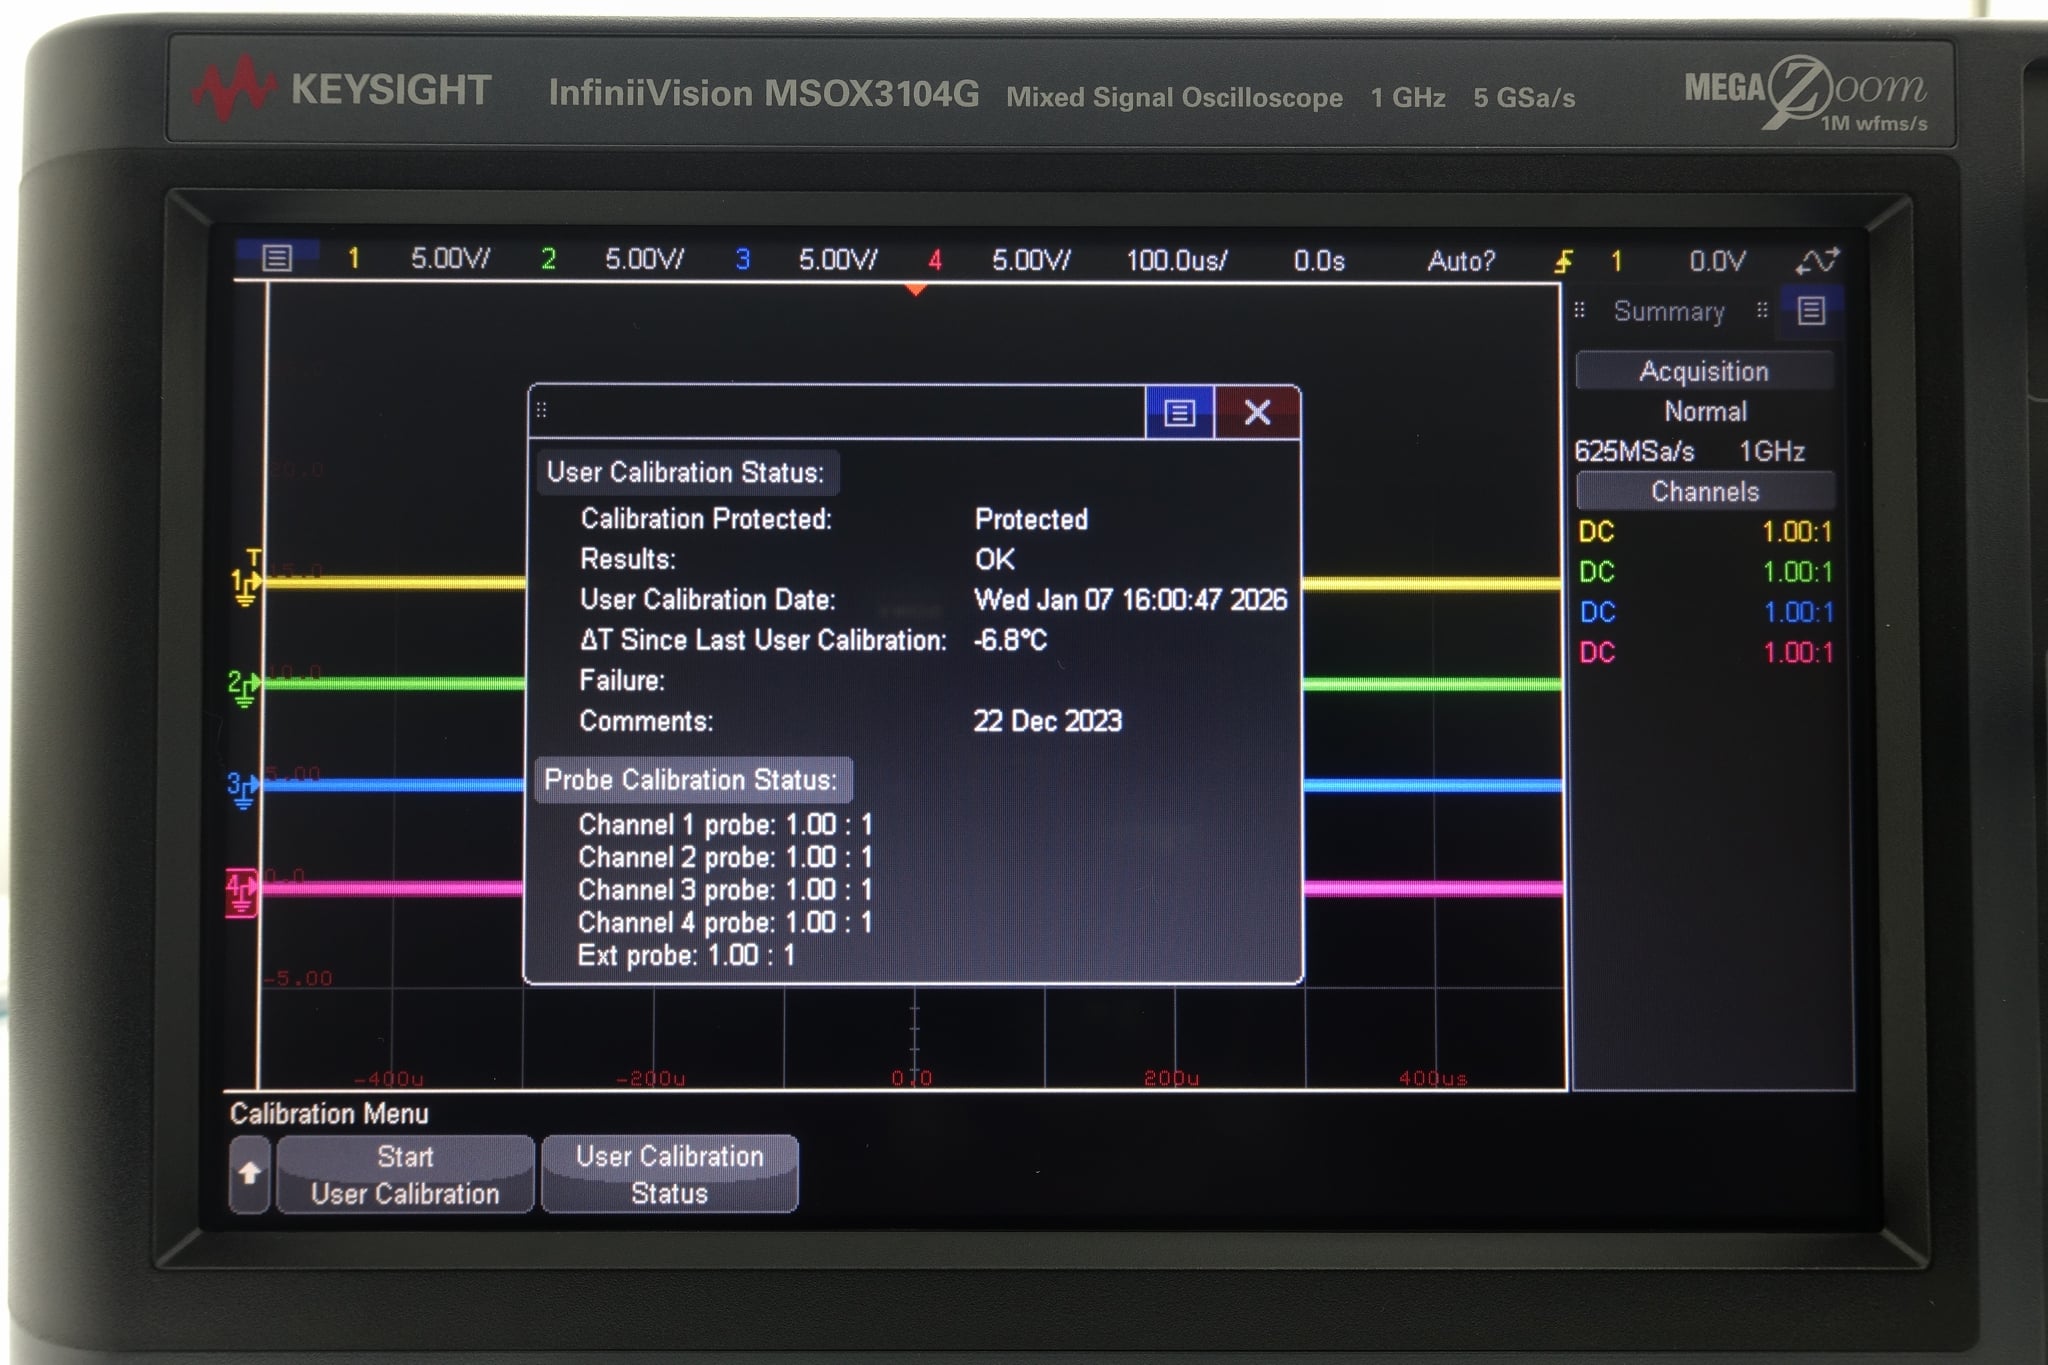The width and height of the screenshot is (2048, 1365).
Task: Open the Acquisition section header
Action: click(x=1705, y=371)
